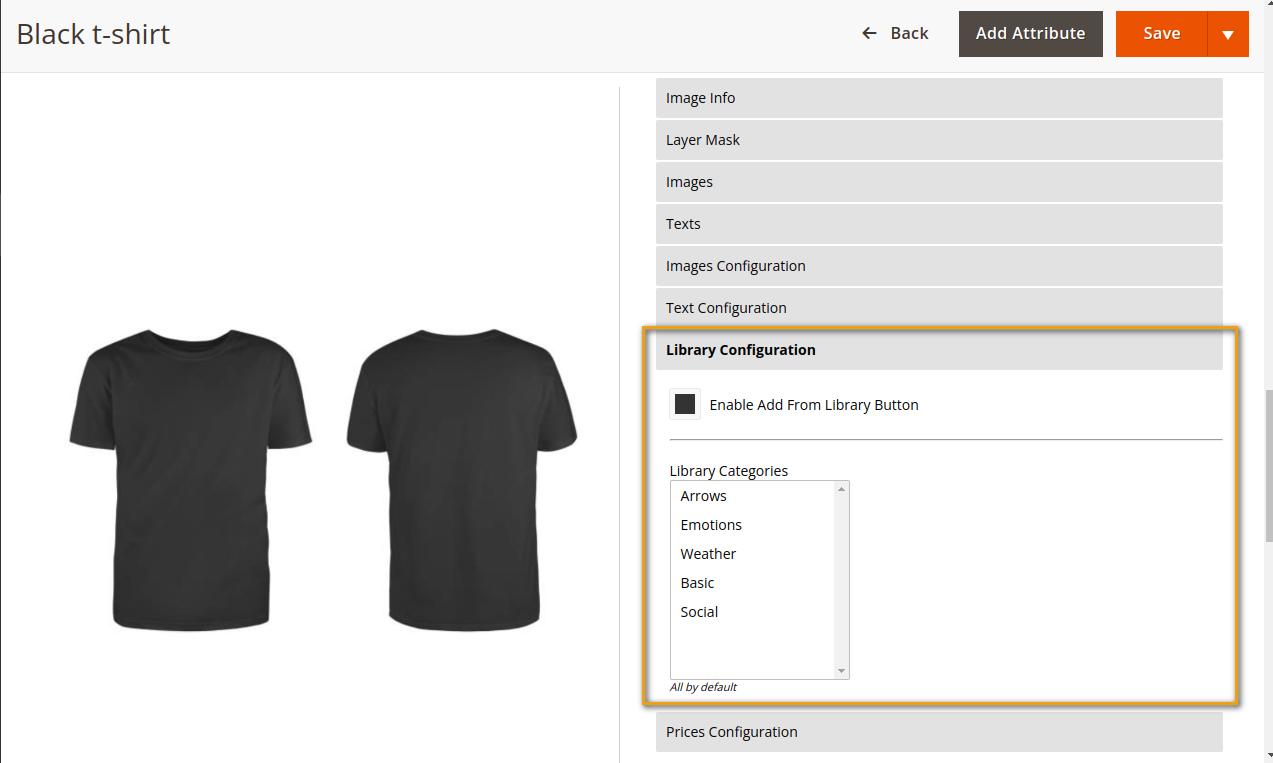
Task: Click the front view t-shirt image
Action: pos(190,480)
